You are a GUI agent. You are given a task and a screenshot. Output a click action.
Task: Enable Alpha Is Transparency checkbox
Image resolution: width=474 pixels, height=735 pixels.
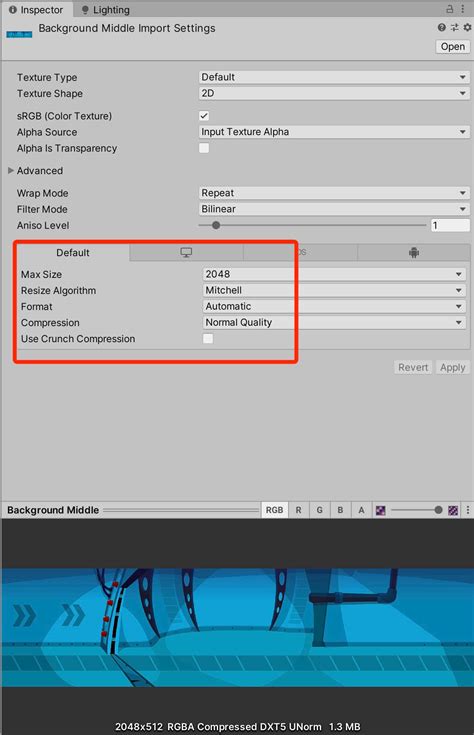pyautogui.click(x=204, y=148)
